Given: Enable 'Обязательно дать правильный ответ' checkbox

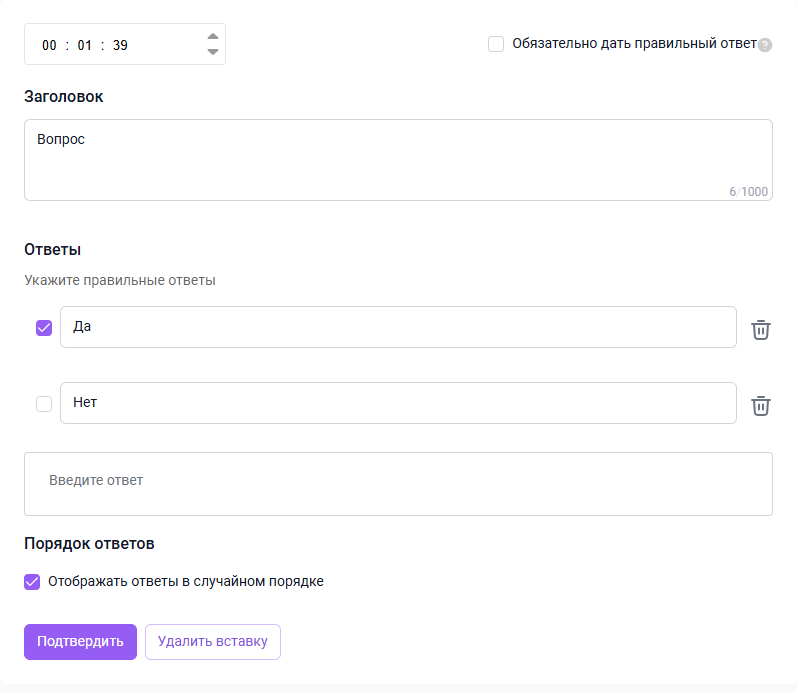Looking at the screenshot, I should click(496, 44).
